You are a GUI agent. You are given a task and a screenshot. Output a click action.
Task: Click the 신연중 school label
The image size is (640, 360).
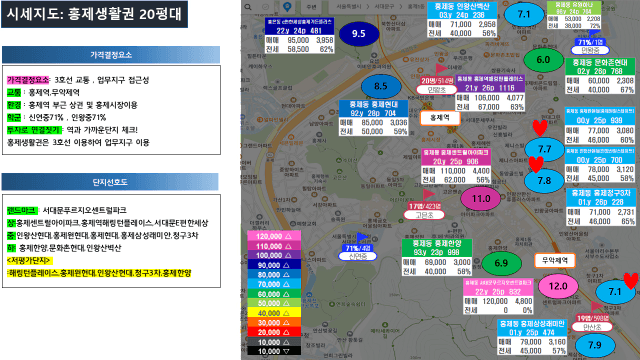point(358,256)
